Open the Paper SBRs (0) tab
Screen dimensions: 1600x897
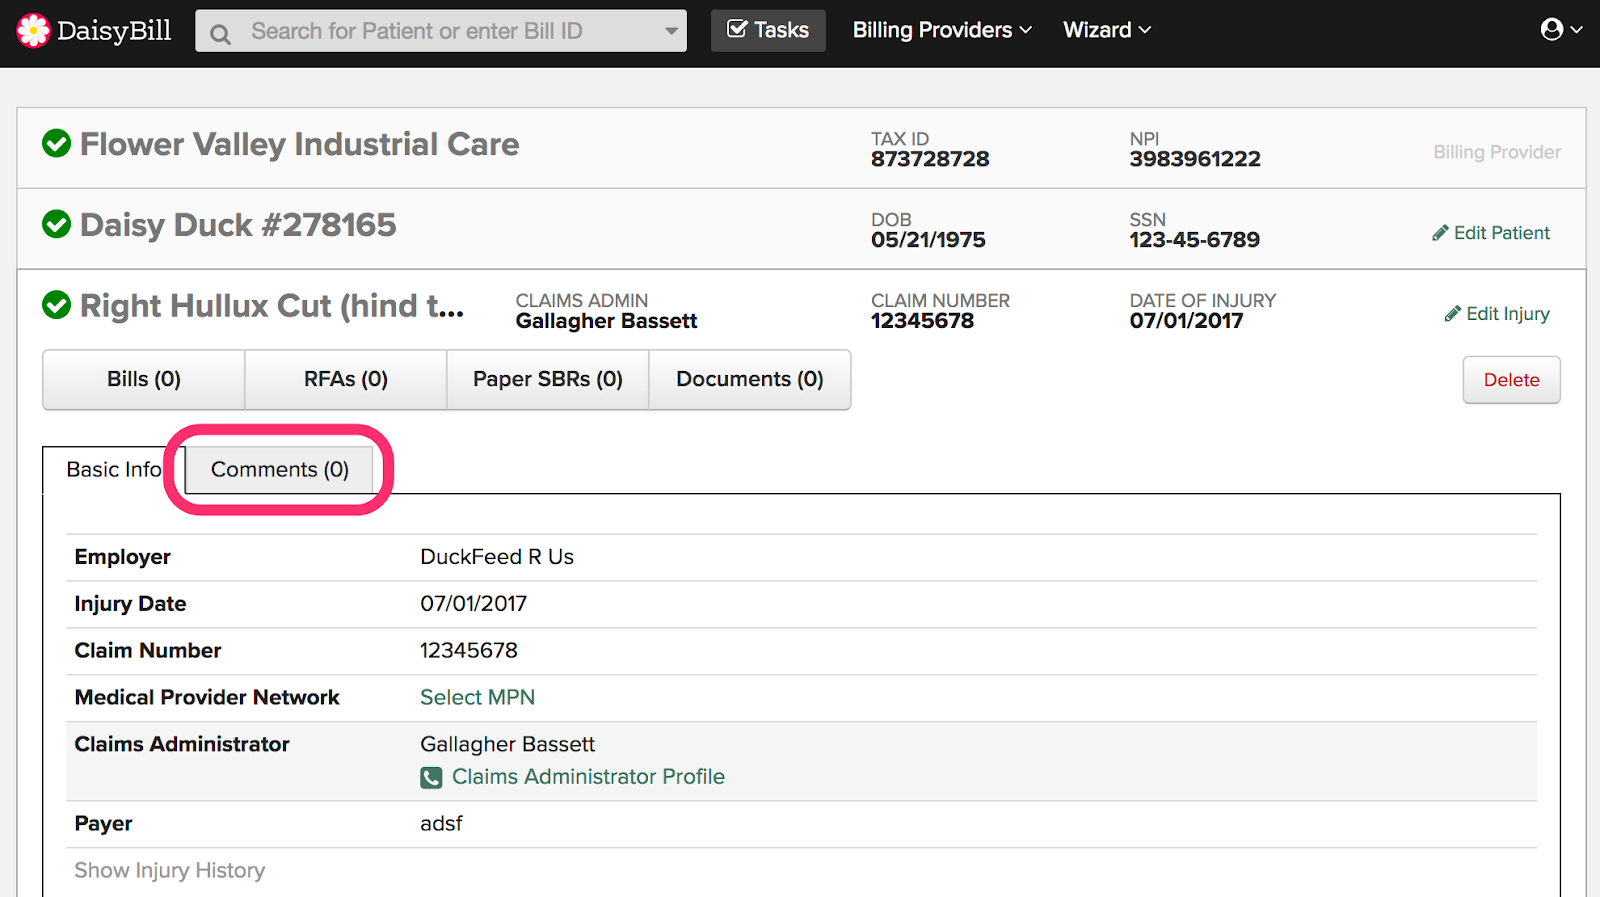pyautogui.click(x=548, y=379)
